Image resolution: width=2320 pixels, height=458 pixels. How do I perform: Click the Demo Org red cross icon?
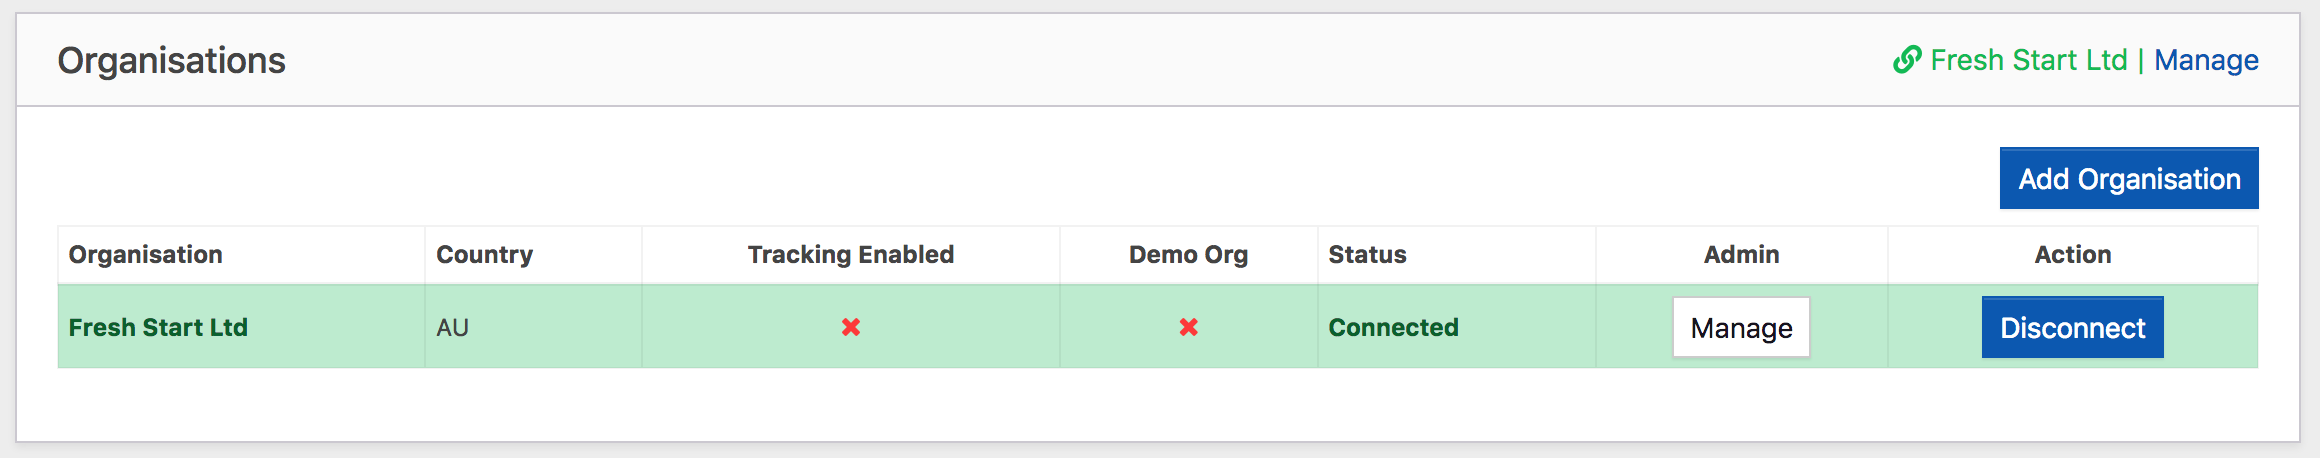[x=1189, y=327]
